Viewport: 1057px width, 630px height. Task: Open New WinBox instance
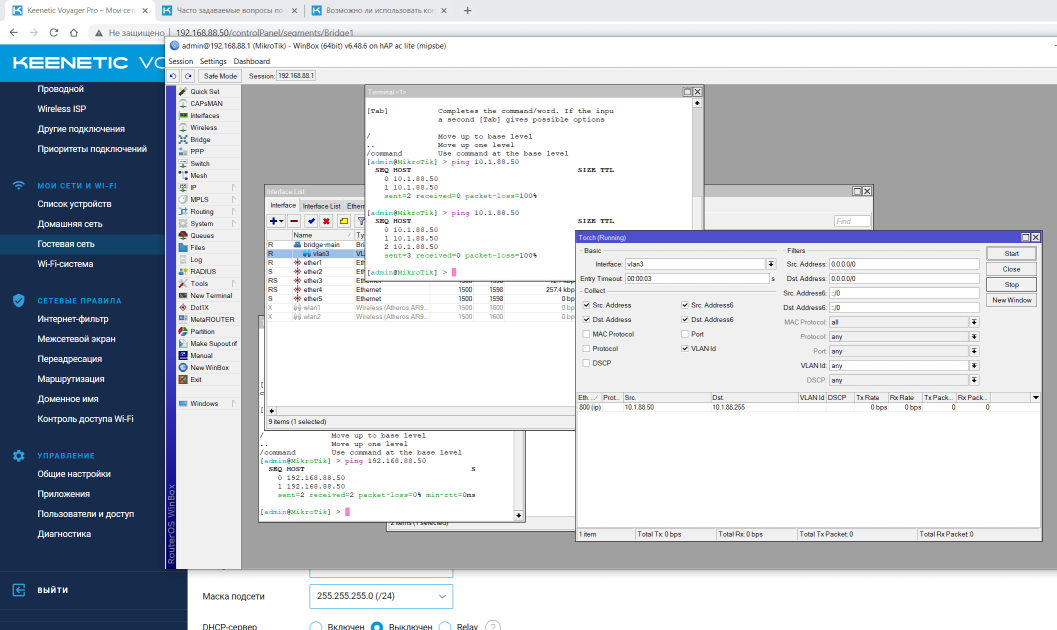[209, 368]
